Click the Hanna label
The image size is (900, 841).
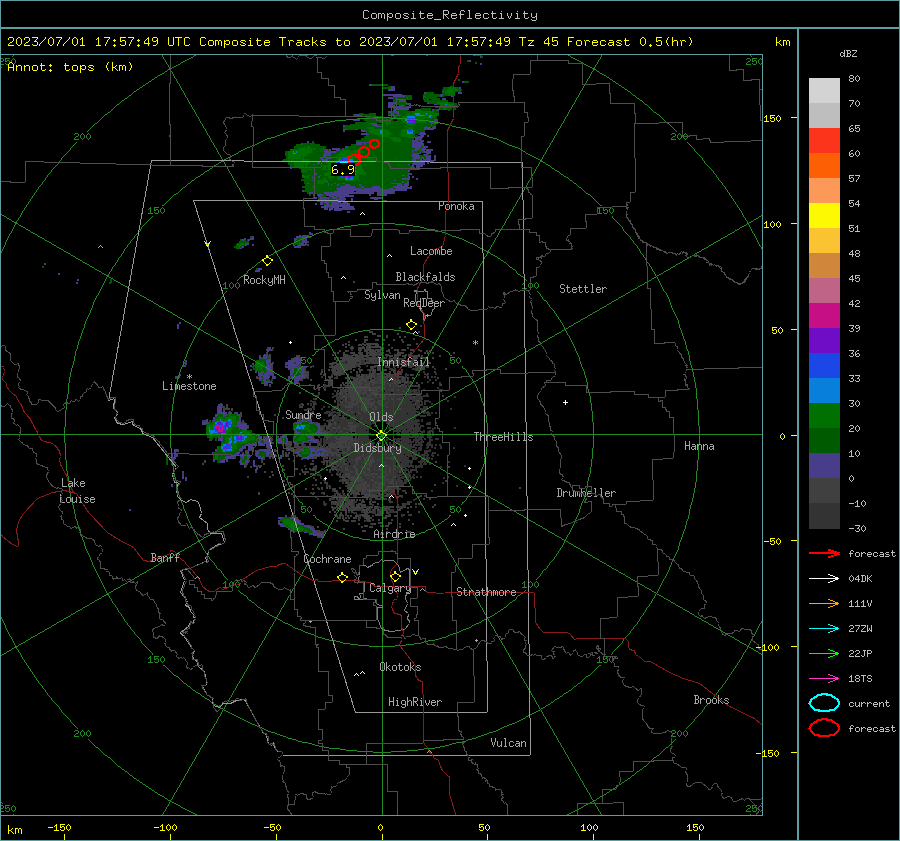tap(699, 446)
